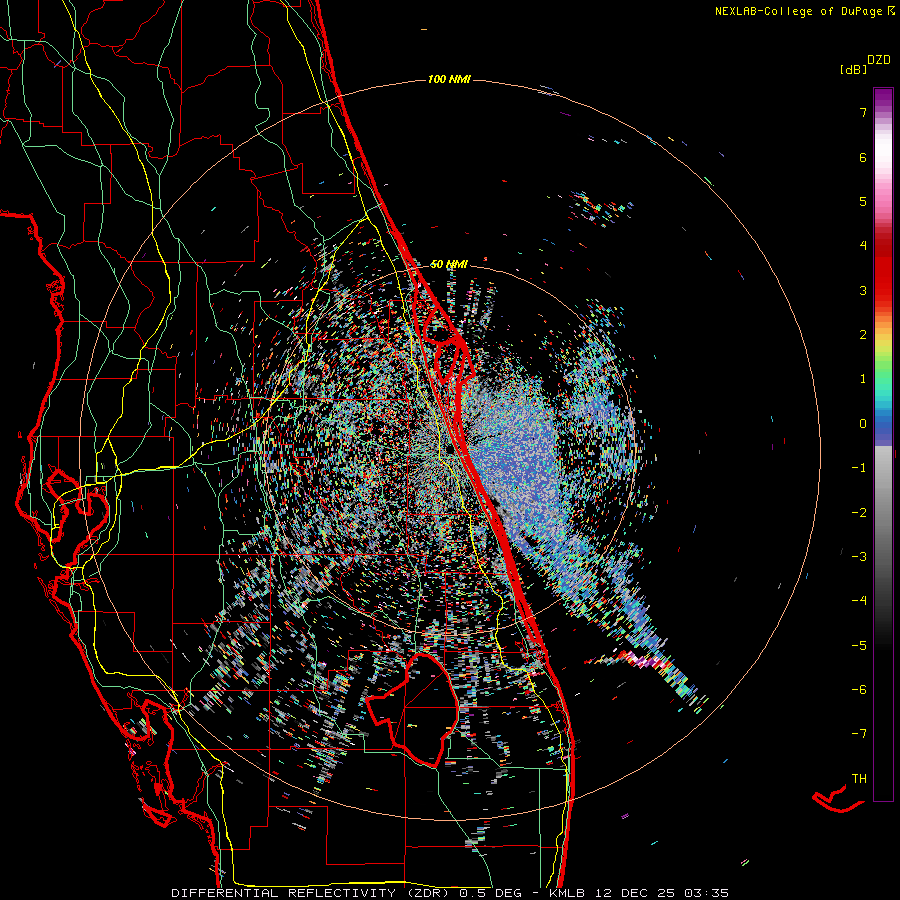The width and height of the screenshot is (900, 900).
Task: Click the 3 label on the color scale
Action: click(x=863, y=290)
